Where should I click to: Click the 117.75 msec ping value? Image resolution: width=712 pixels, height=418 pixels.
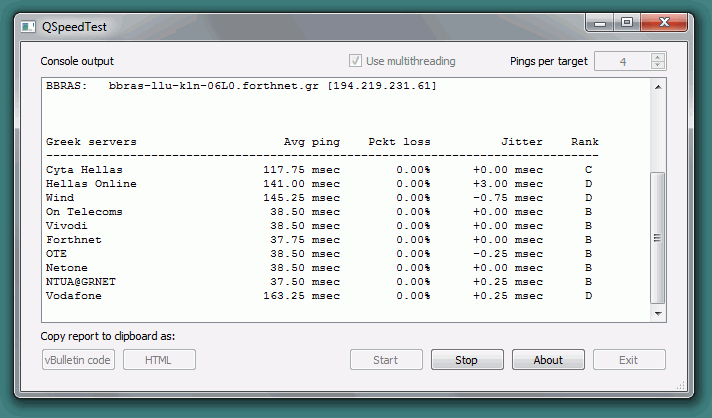pos(302,170)
